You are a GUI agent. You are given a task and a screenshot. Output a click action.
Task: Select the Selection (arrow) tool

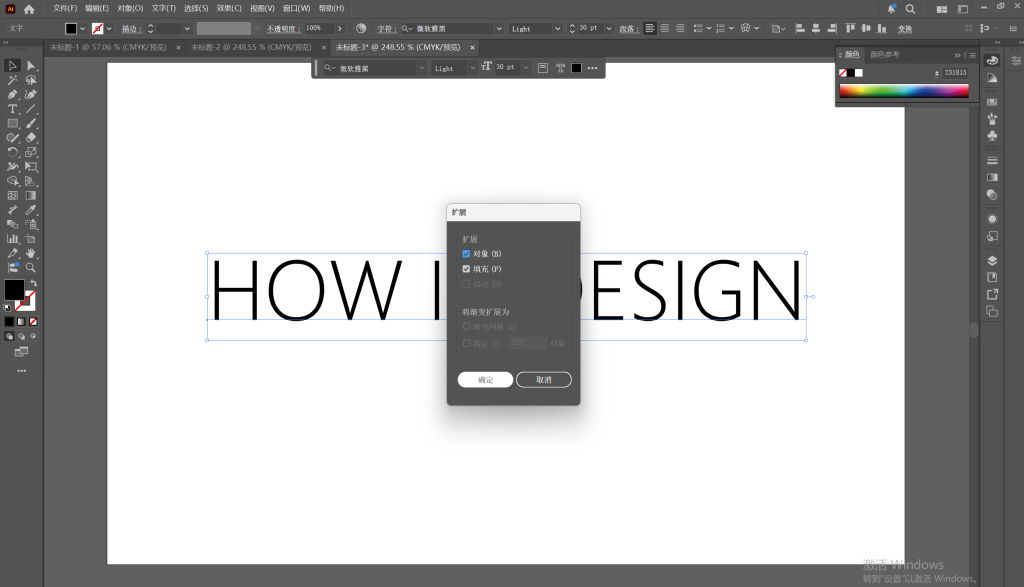coord(12,65)
